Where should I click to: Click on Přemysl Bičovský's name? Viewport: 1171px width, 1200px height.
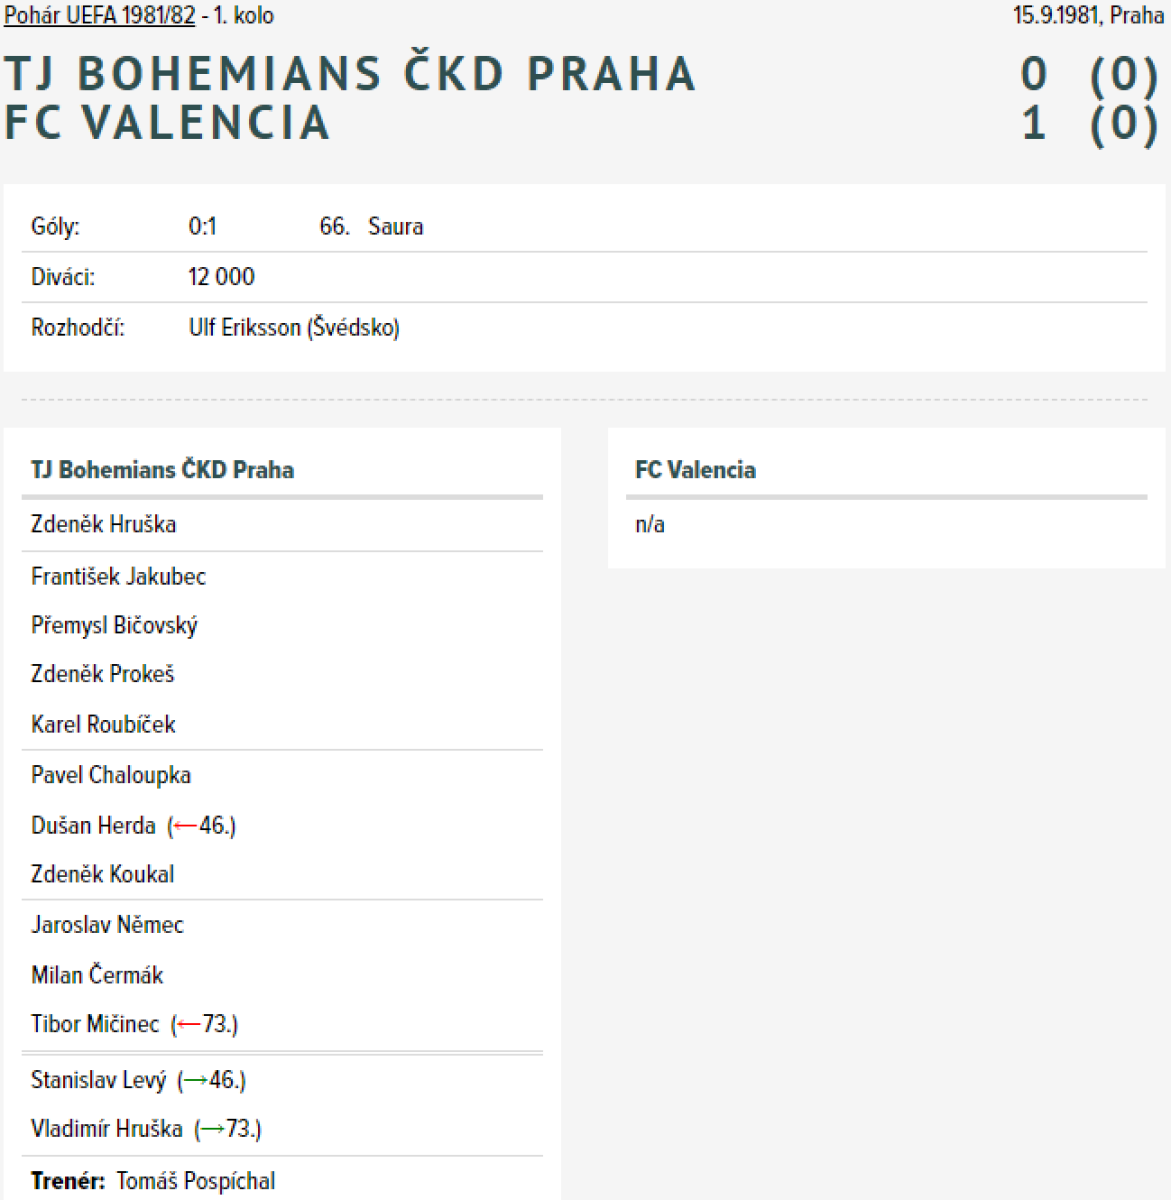click(x=114, y=626)
